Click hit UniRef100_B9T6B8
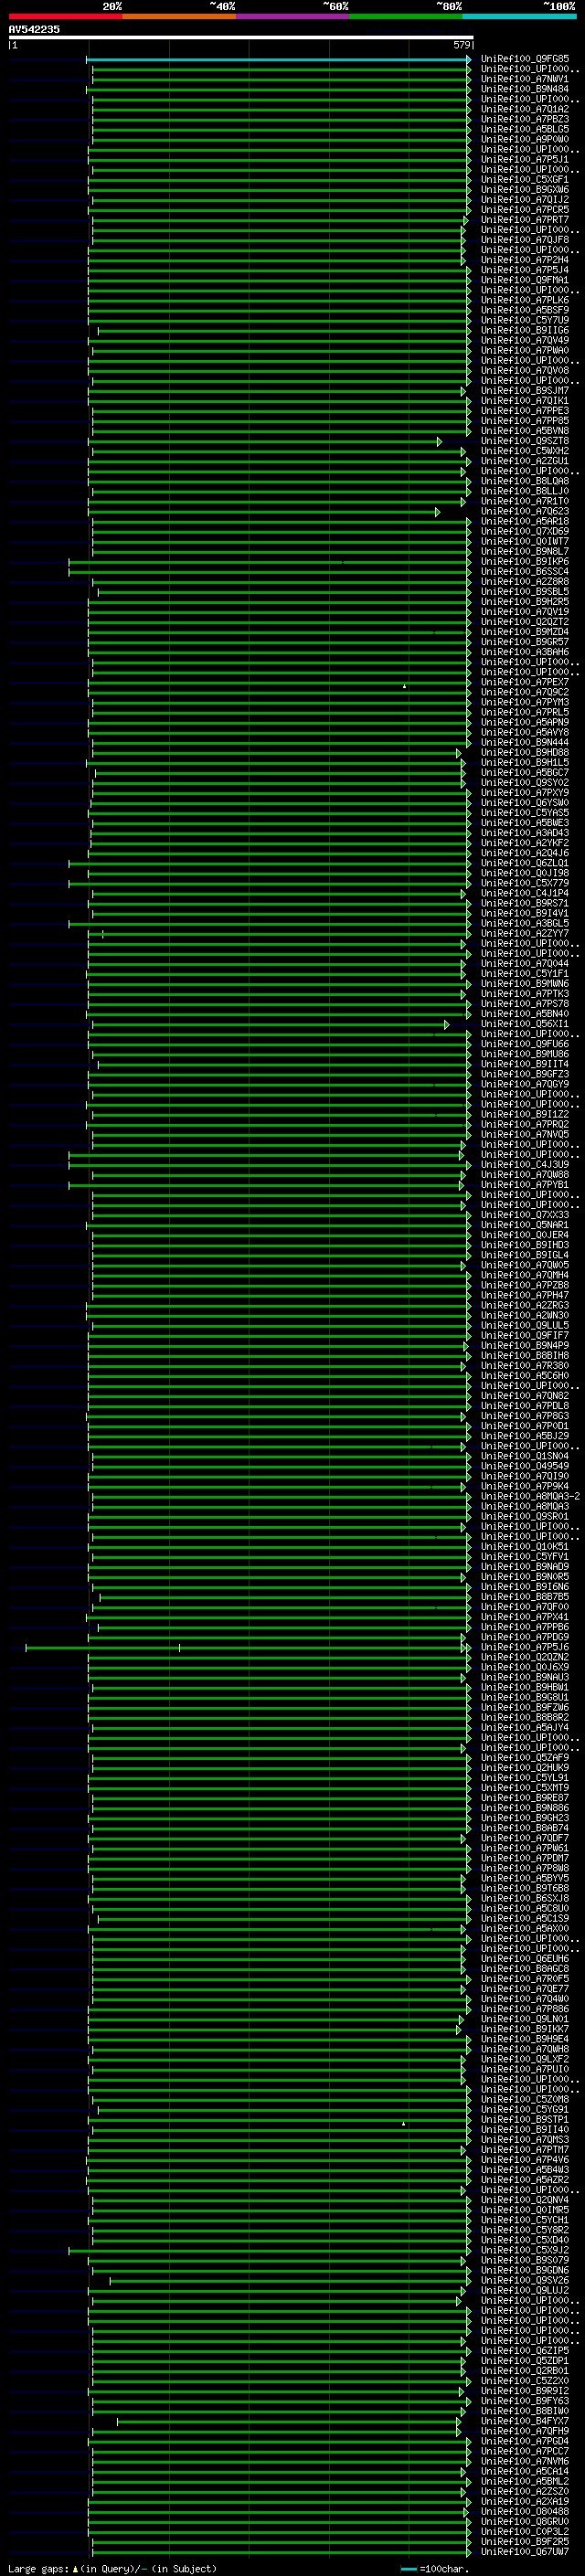Screen dimensions: 585x2576 525,1888
